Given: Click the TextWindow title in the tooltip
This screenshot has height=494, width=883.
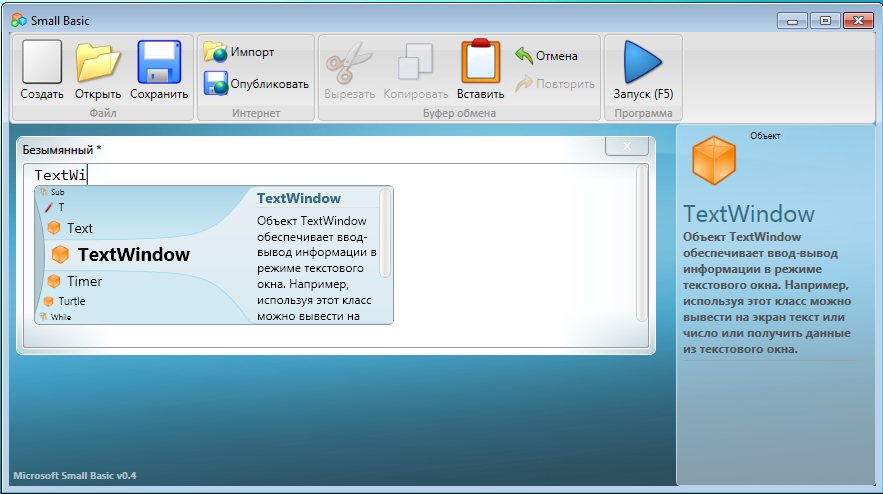Looking at the screenshot, I should click(299, 198).
